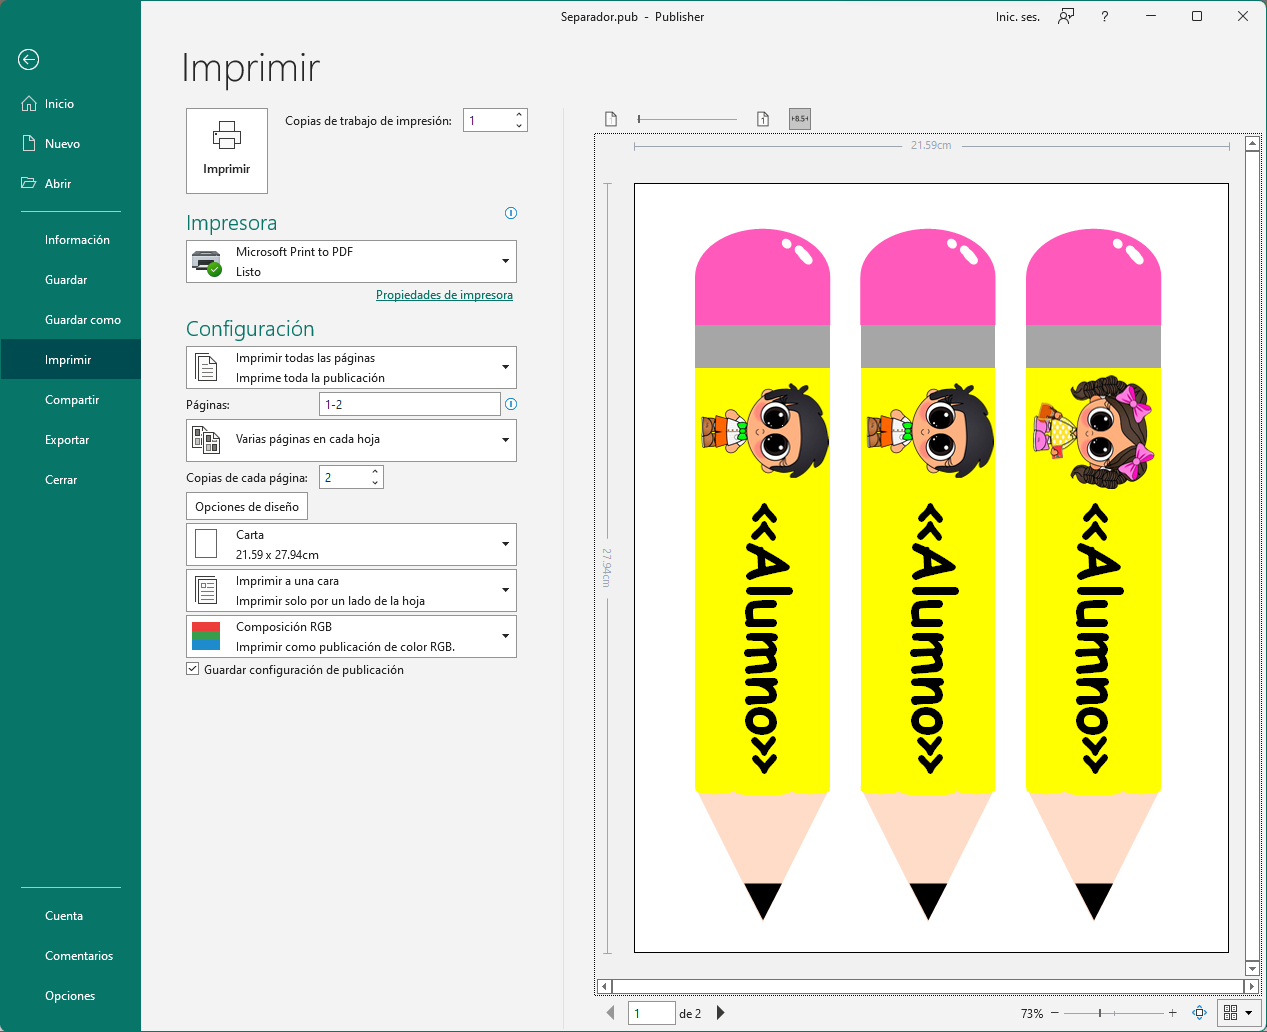Click the large Imprimir printer button
Viewport: 1267px width, 1032px height.
click(x=227, y=150)
